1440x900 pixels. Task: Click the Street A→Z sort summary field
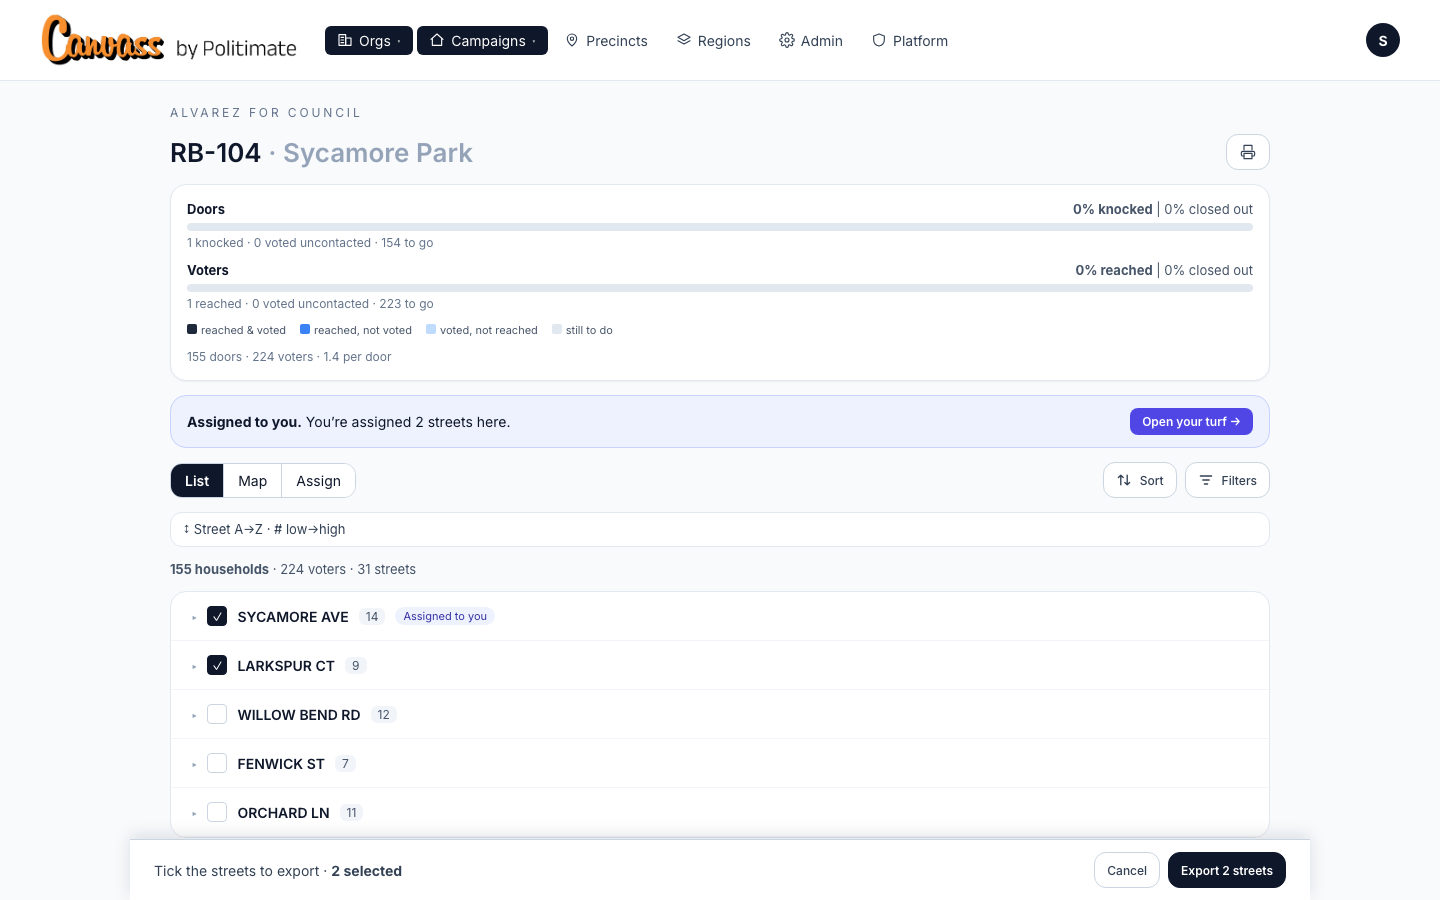720,529
